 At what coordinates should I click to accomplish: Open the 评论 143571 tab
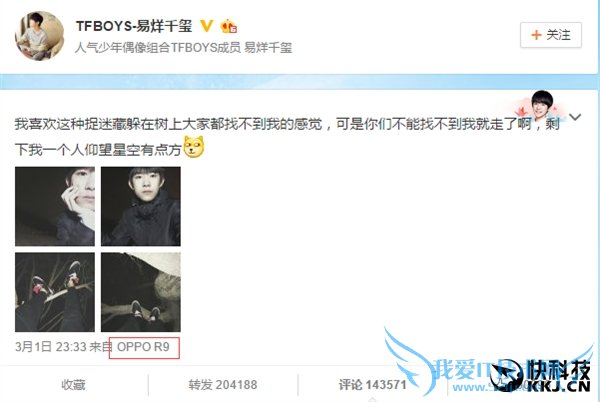tap(372, 384)
